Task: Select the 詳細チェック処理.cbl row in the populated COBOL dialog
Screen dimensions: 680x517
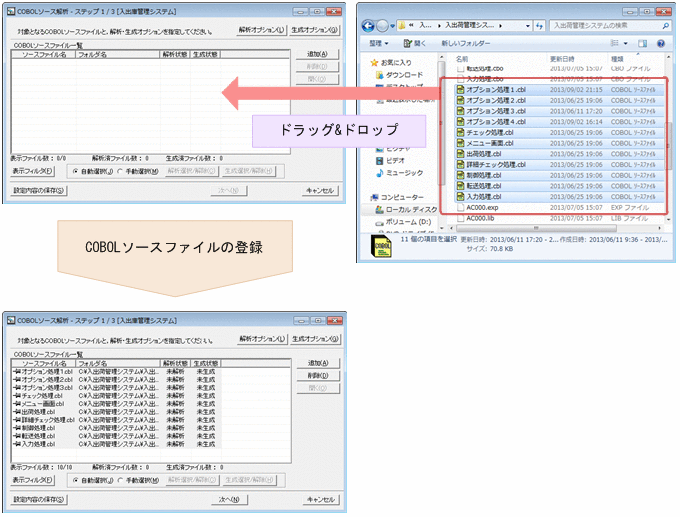Action: [117, 420]
